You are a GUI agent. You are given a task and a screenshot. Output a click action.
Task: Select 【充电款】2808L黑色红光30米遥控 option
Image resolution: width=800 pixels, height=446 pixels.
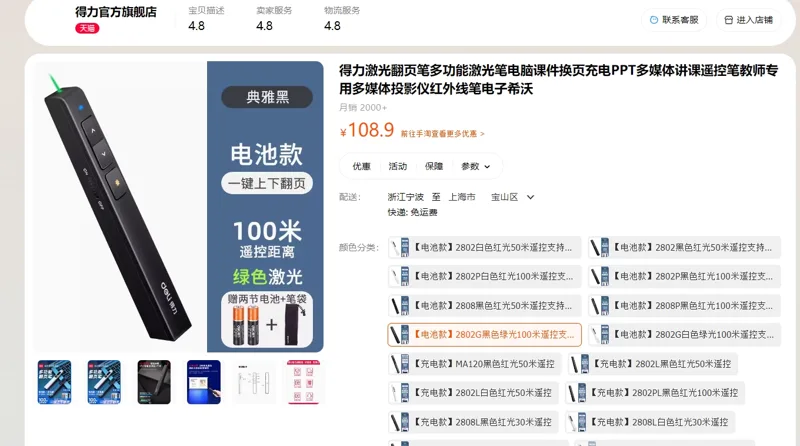473,422
